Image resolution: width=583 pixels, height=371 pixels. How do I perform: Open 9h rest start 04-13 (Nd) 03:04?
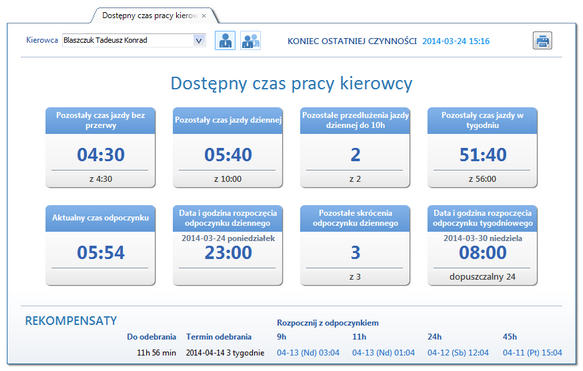tap(308, 352)
